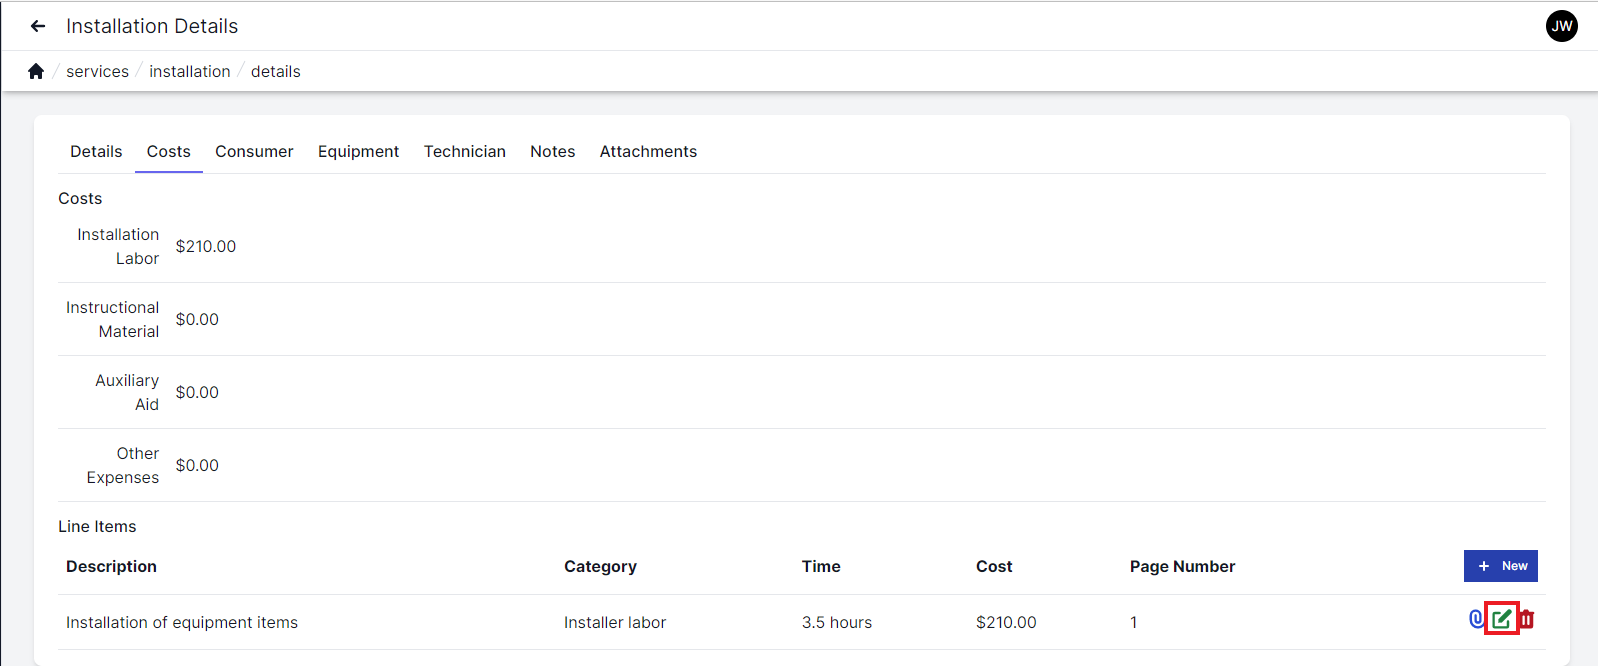The height and width of the screenshot is (666, 1598).
Task: Click the paperclip attachment icon on line item
Action: pos(1476,619)
